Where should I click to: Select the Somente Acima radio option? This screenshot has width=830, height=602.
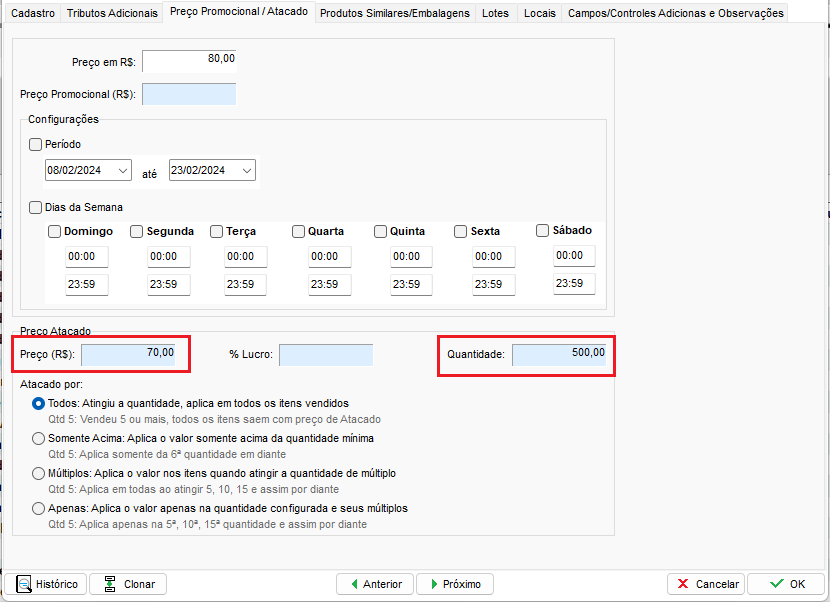pyautogui.click(x=39, y=438)
